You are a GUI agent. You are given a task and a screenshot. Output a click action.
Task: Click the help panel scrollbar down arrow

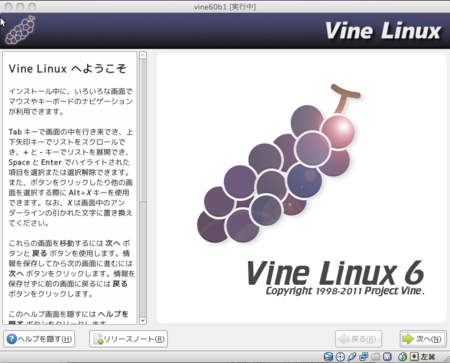pos(143,321)
